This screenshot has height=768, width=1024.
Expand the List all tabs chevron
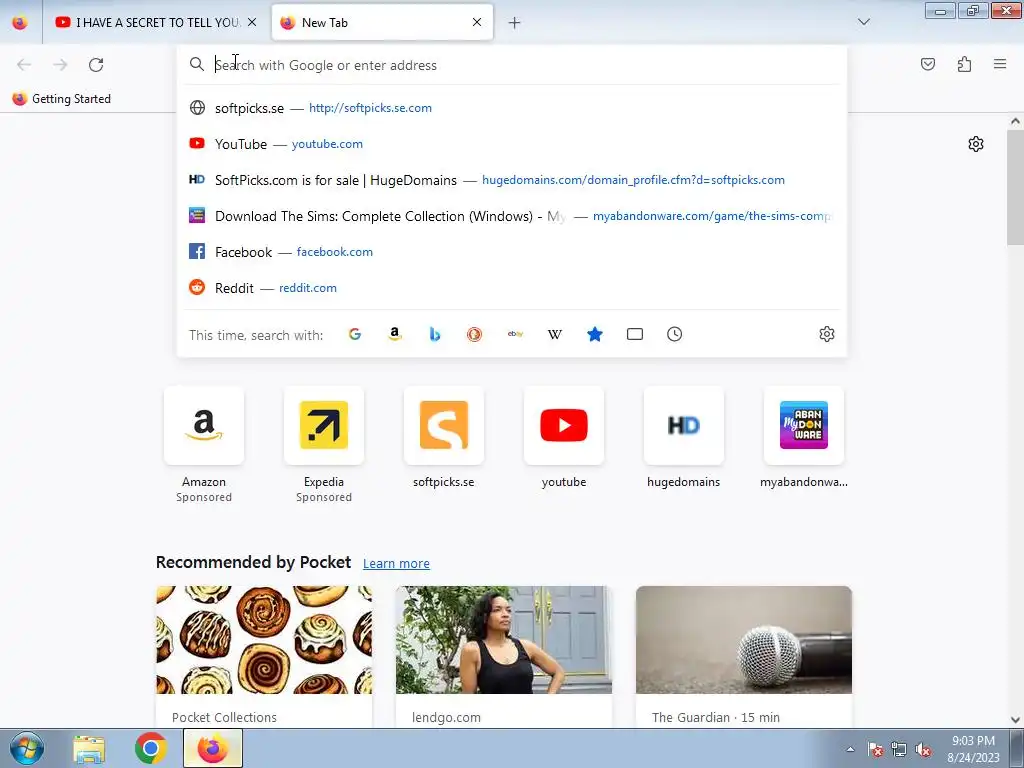click(864, 22)
